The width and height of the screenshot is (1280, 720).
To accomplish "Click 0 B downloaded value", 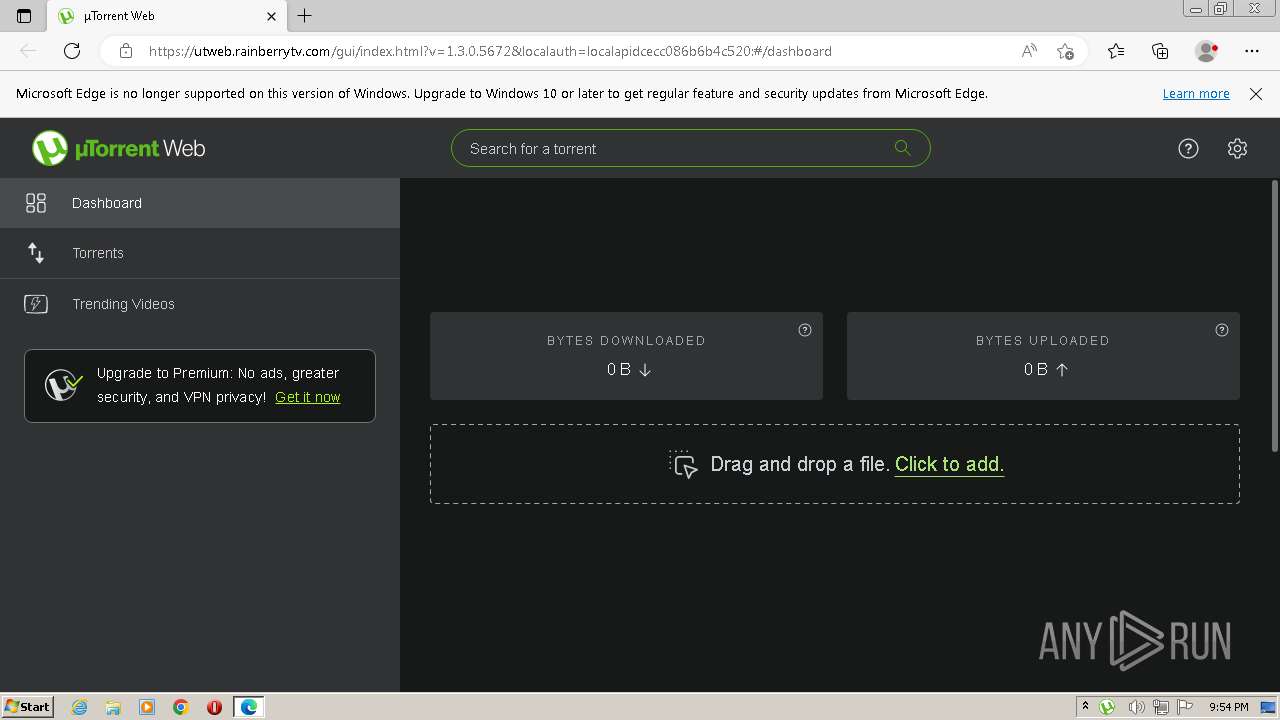I will [629, 369].
